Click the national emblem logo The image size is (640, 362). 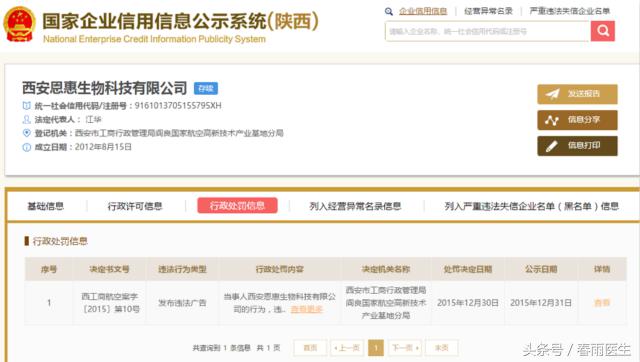tap(19, 24)
